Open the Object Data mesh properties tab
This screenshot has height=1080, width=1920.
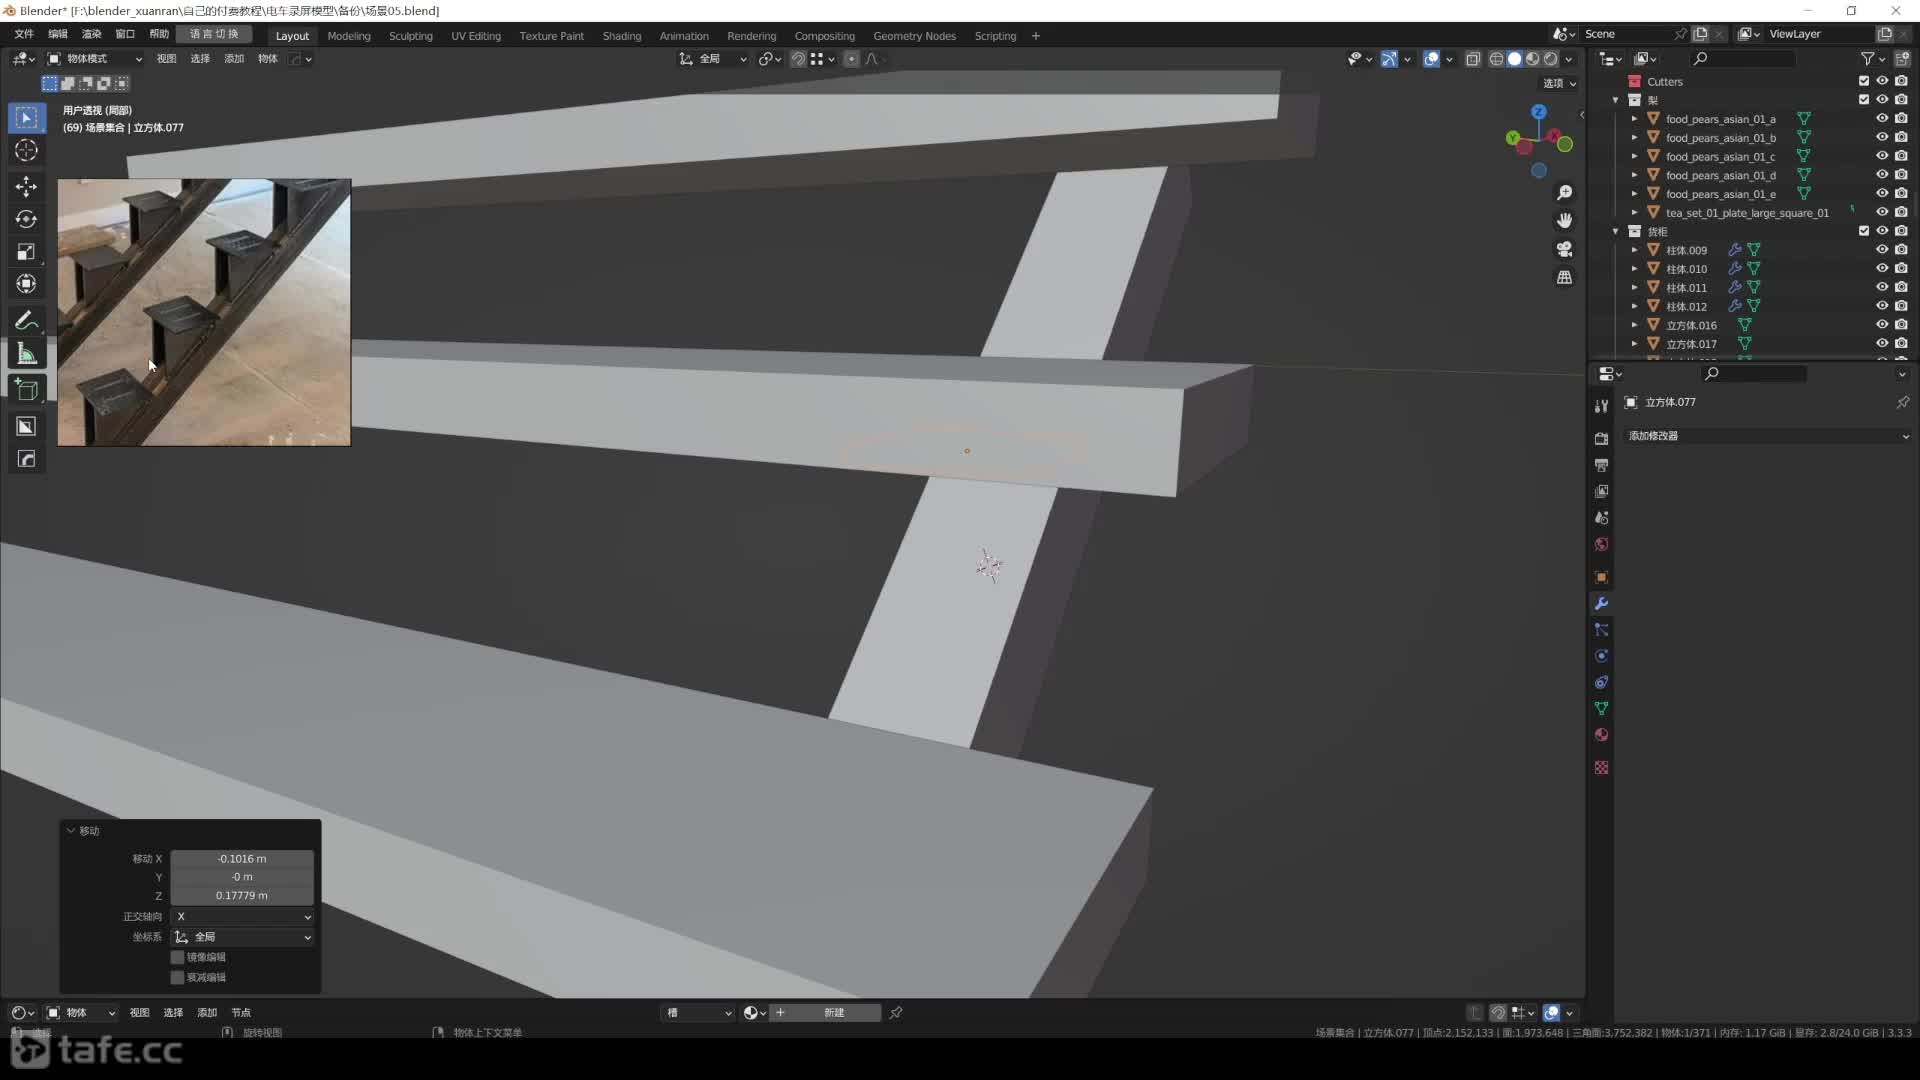(x=1601, y=708)
